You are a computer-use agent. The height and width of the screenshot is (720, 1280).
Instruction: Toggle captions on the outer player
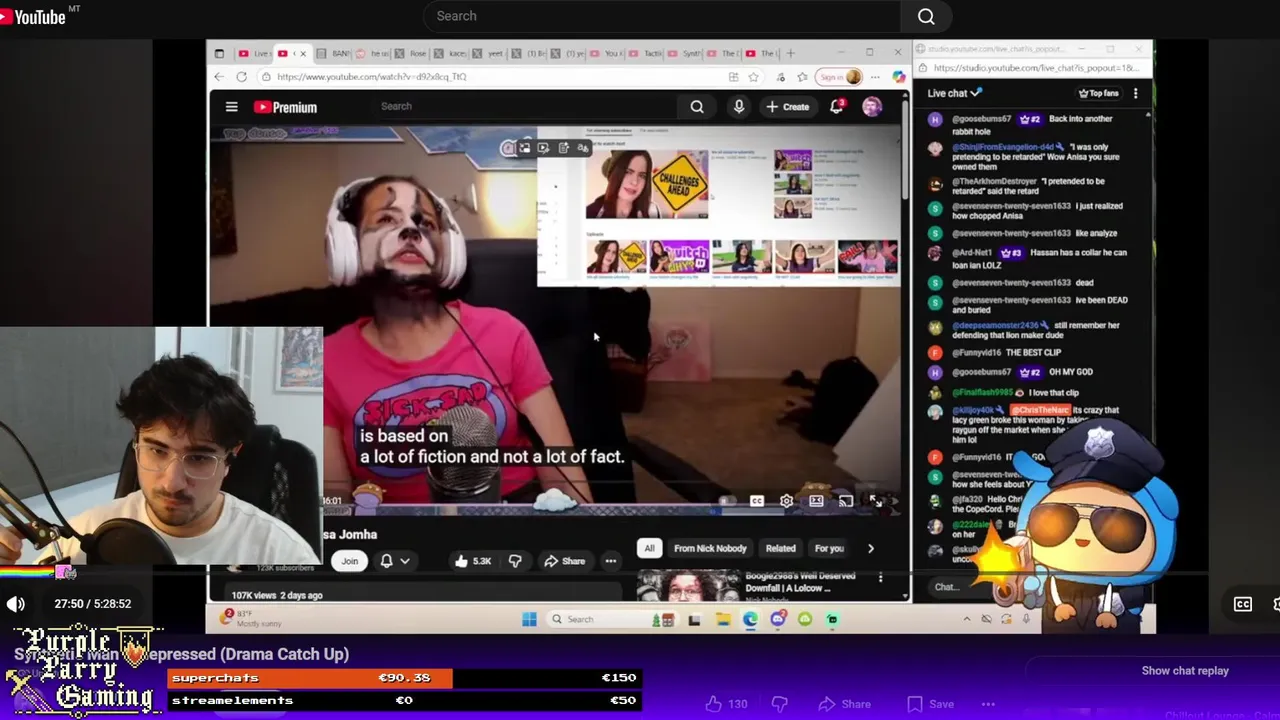(1243, 604)
